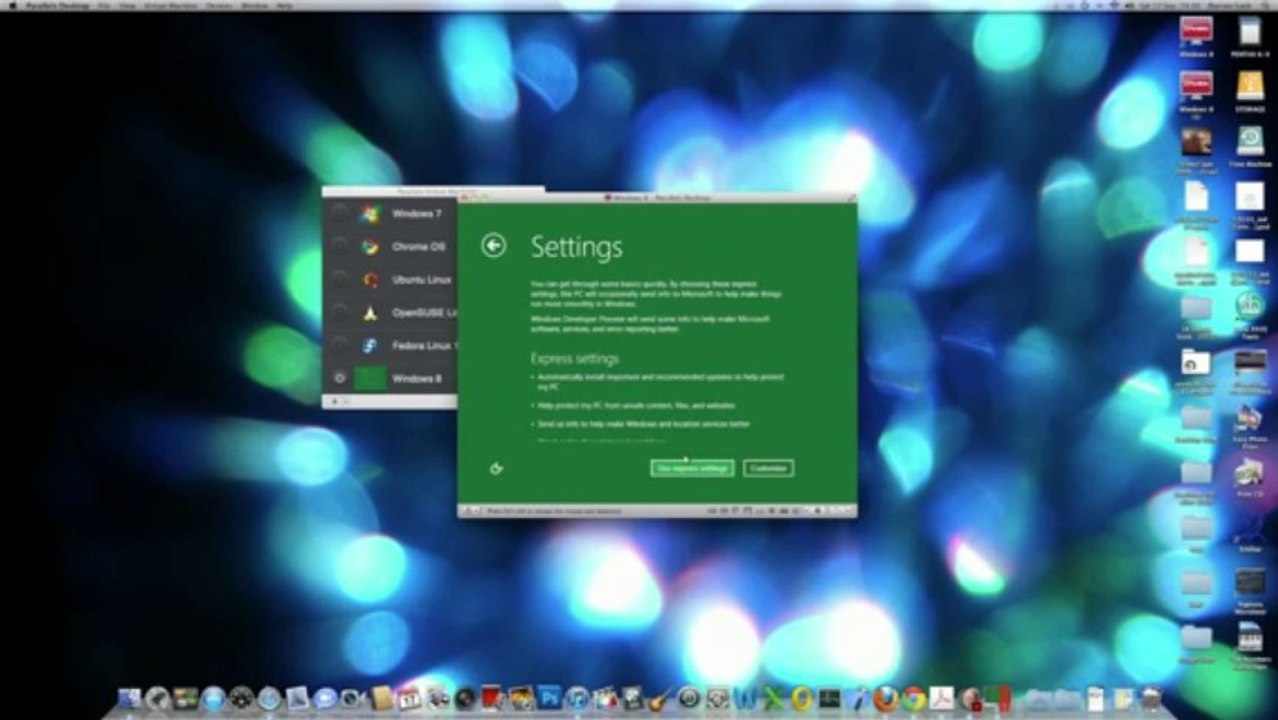
Task: Launch Microsoft Word from the Dock
Action: point(744,699)
